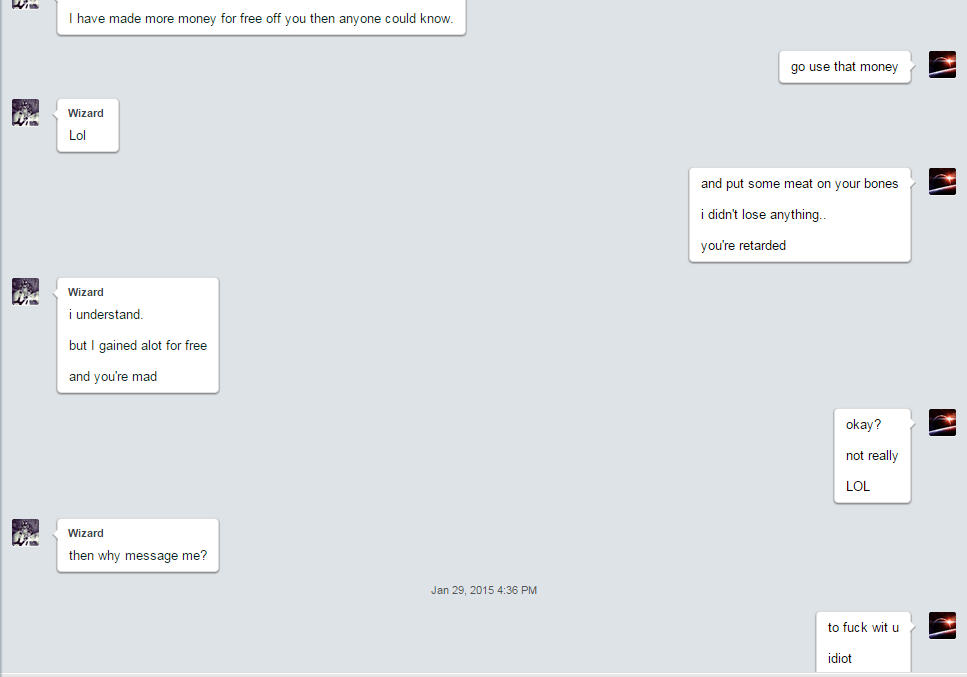Click the Wizard name above "Lol"
The image size is (967, 677).
point(86,113)
